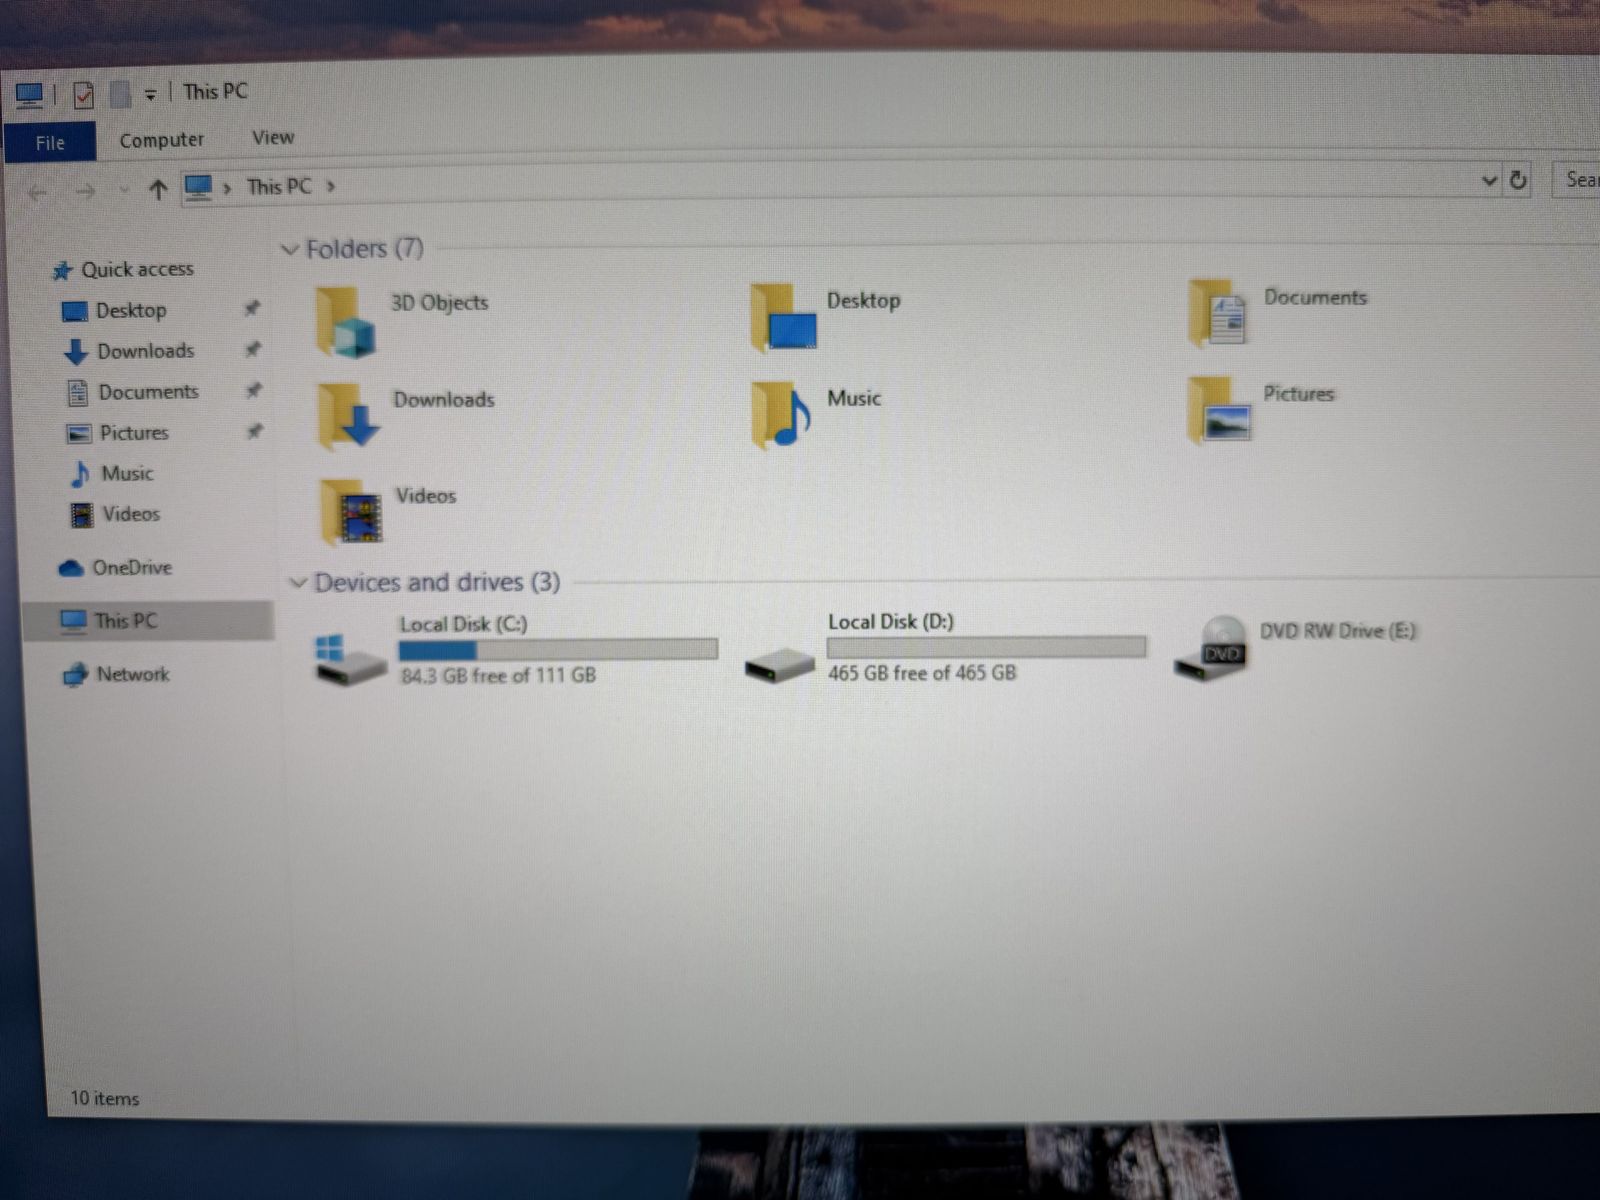Open the File menu
The image size is (1600, 1200).
point(50,143)
